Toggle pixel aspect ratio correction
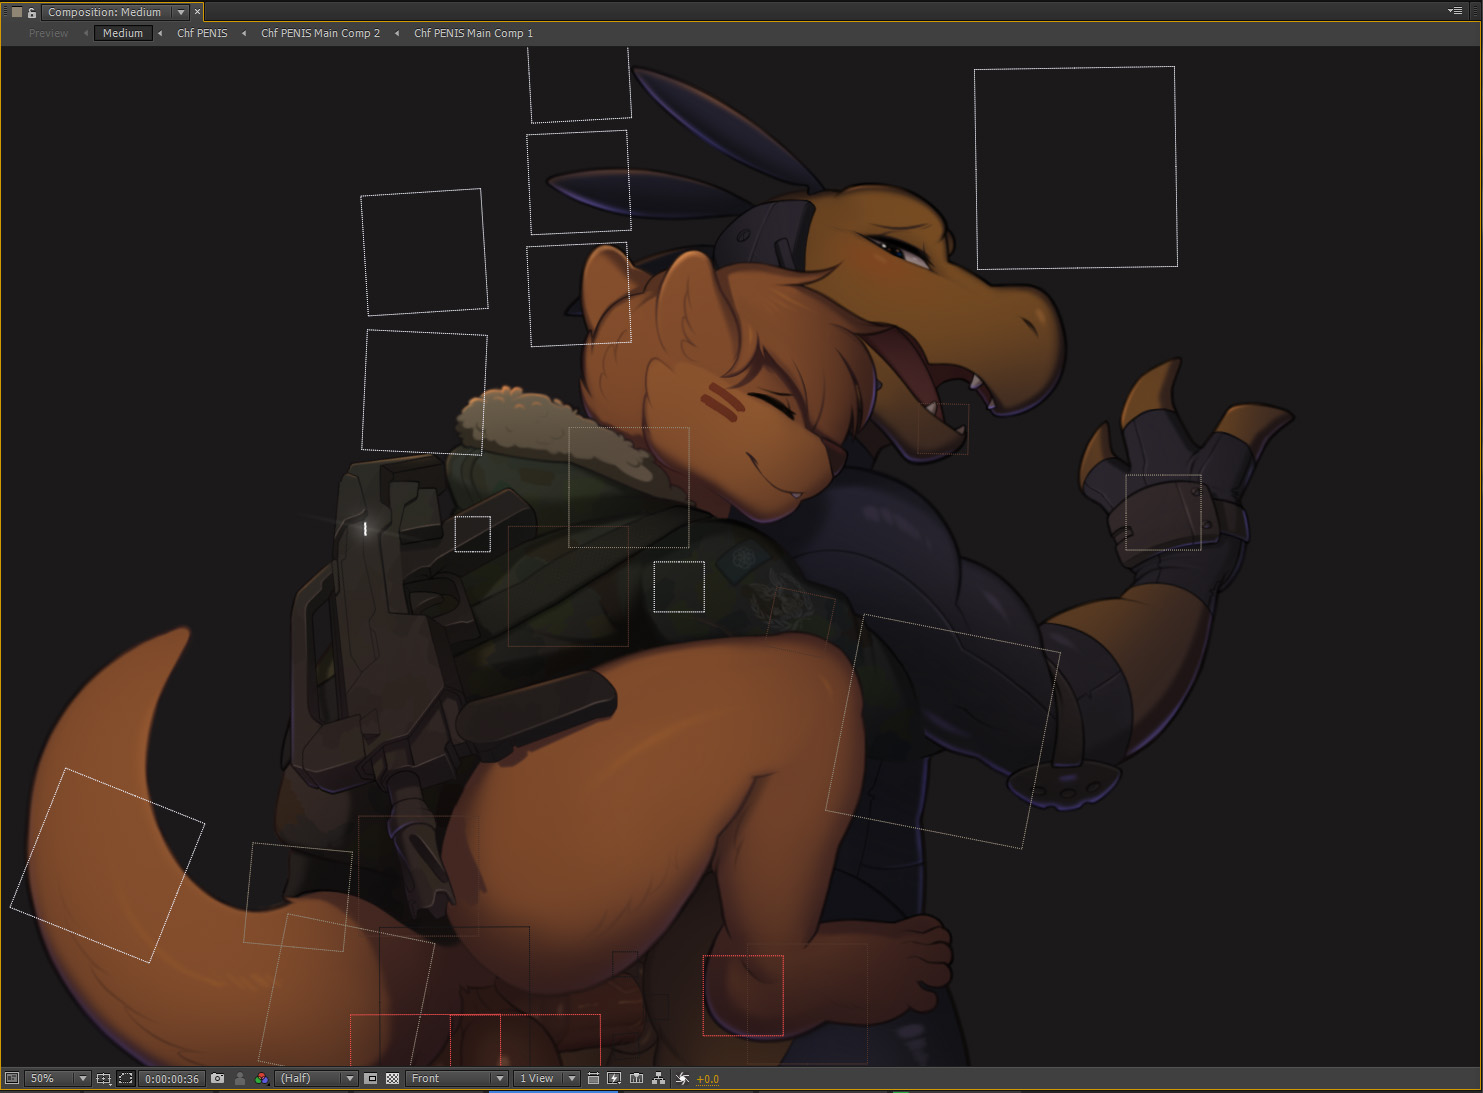Image resolution: width=1483 pixels, height=1093 pixels. (593, 1078)
